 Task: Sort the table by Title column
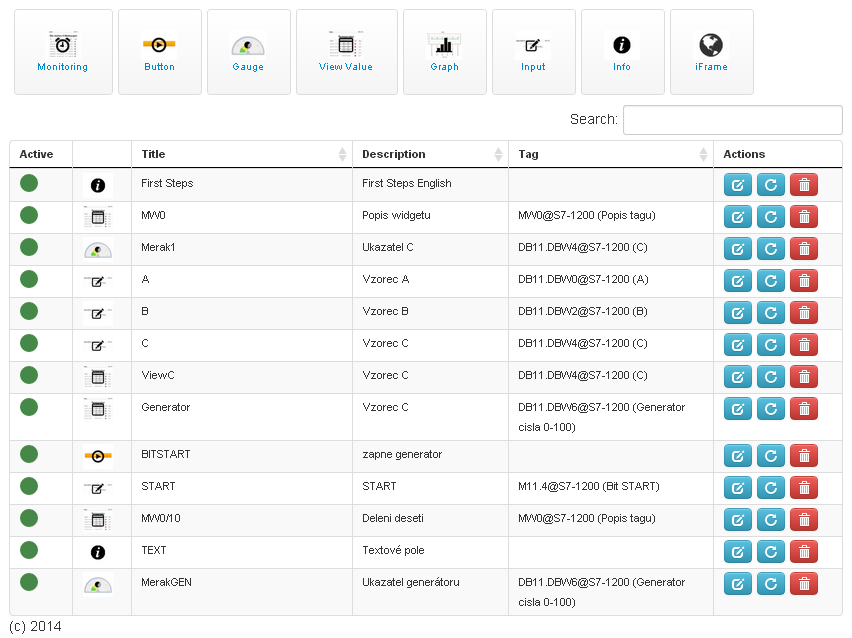point(242,154)
